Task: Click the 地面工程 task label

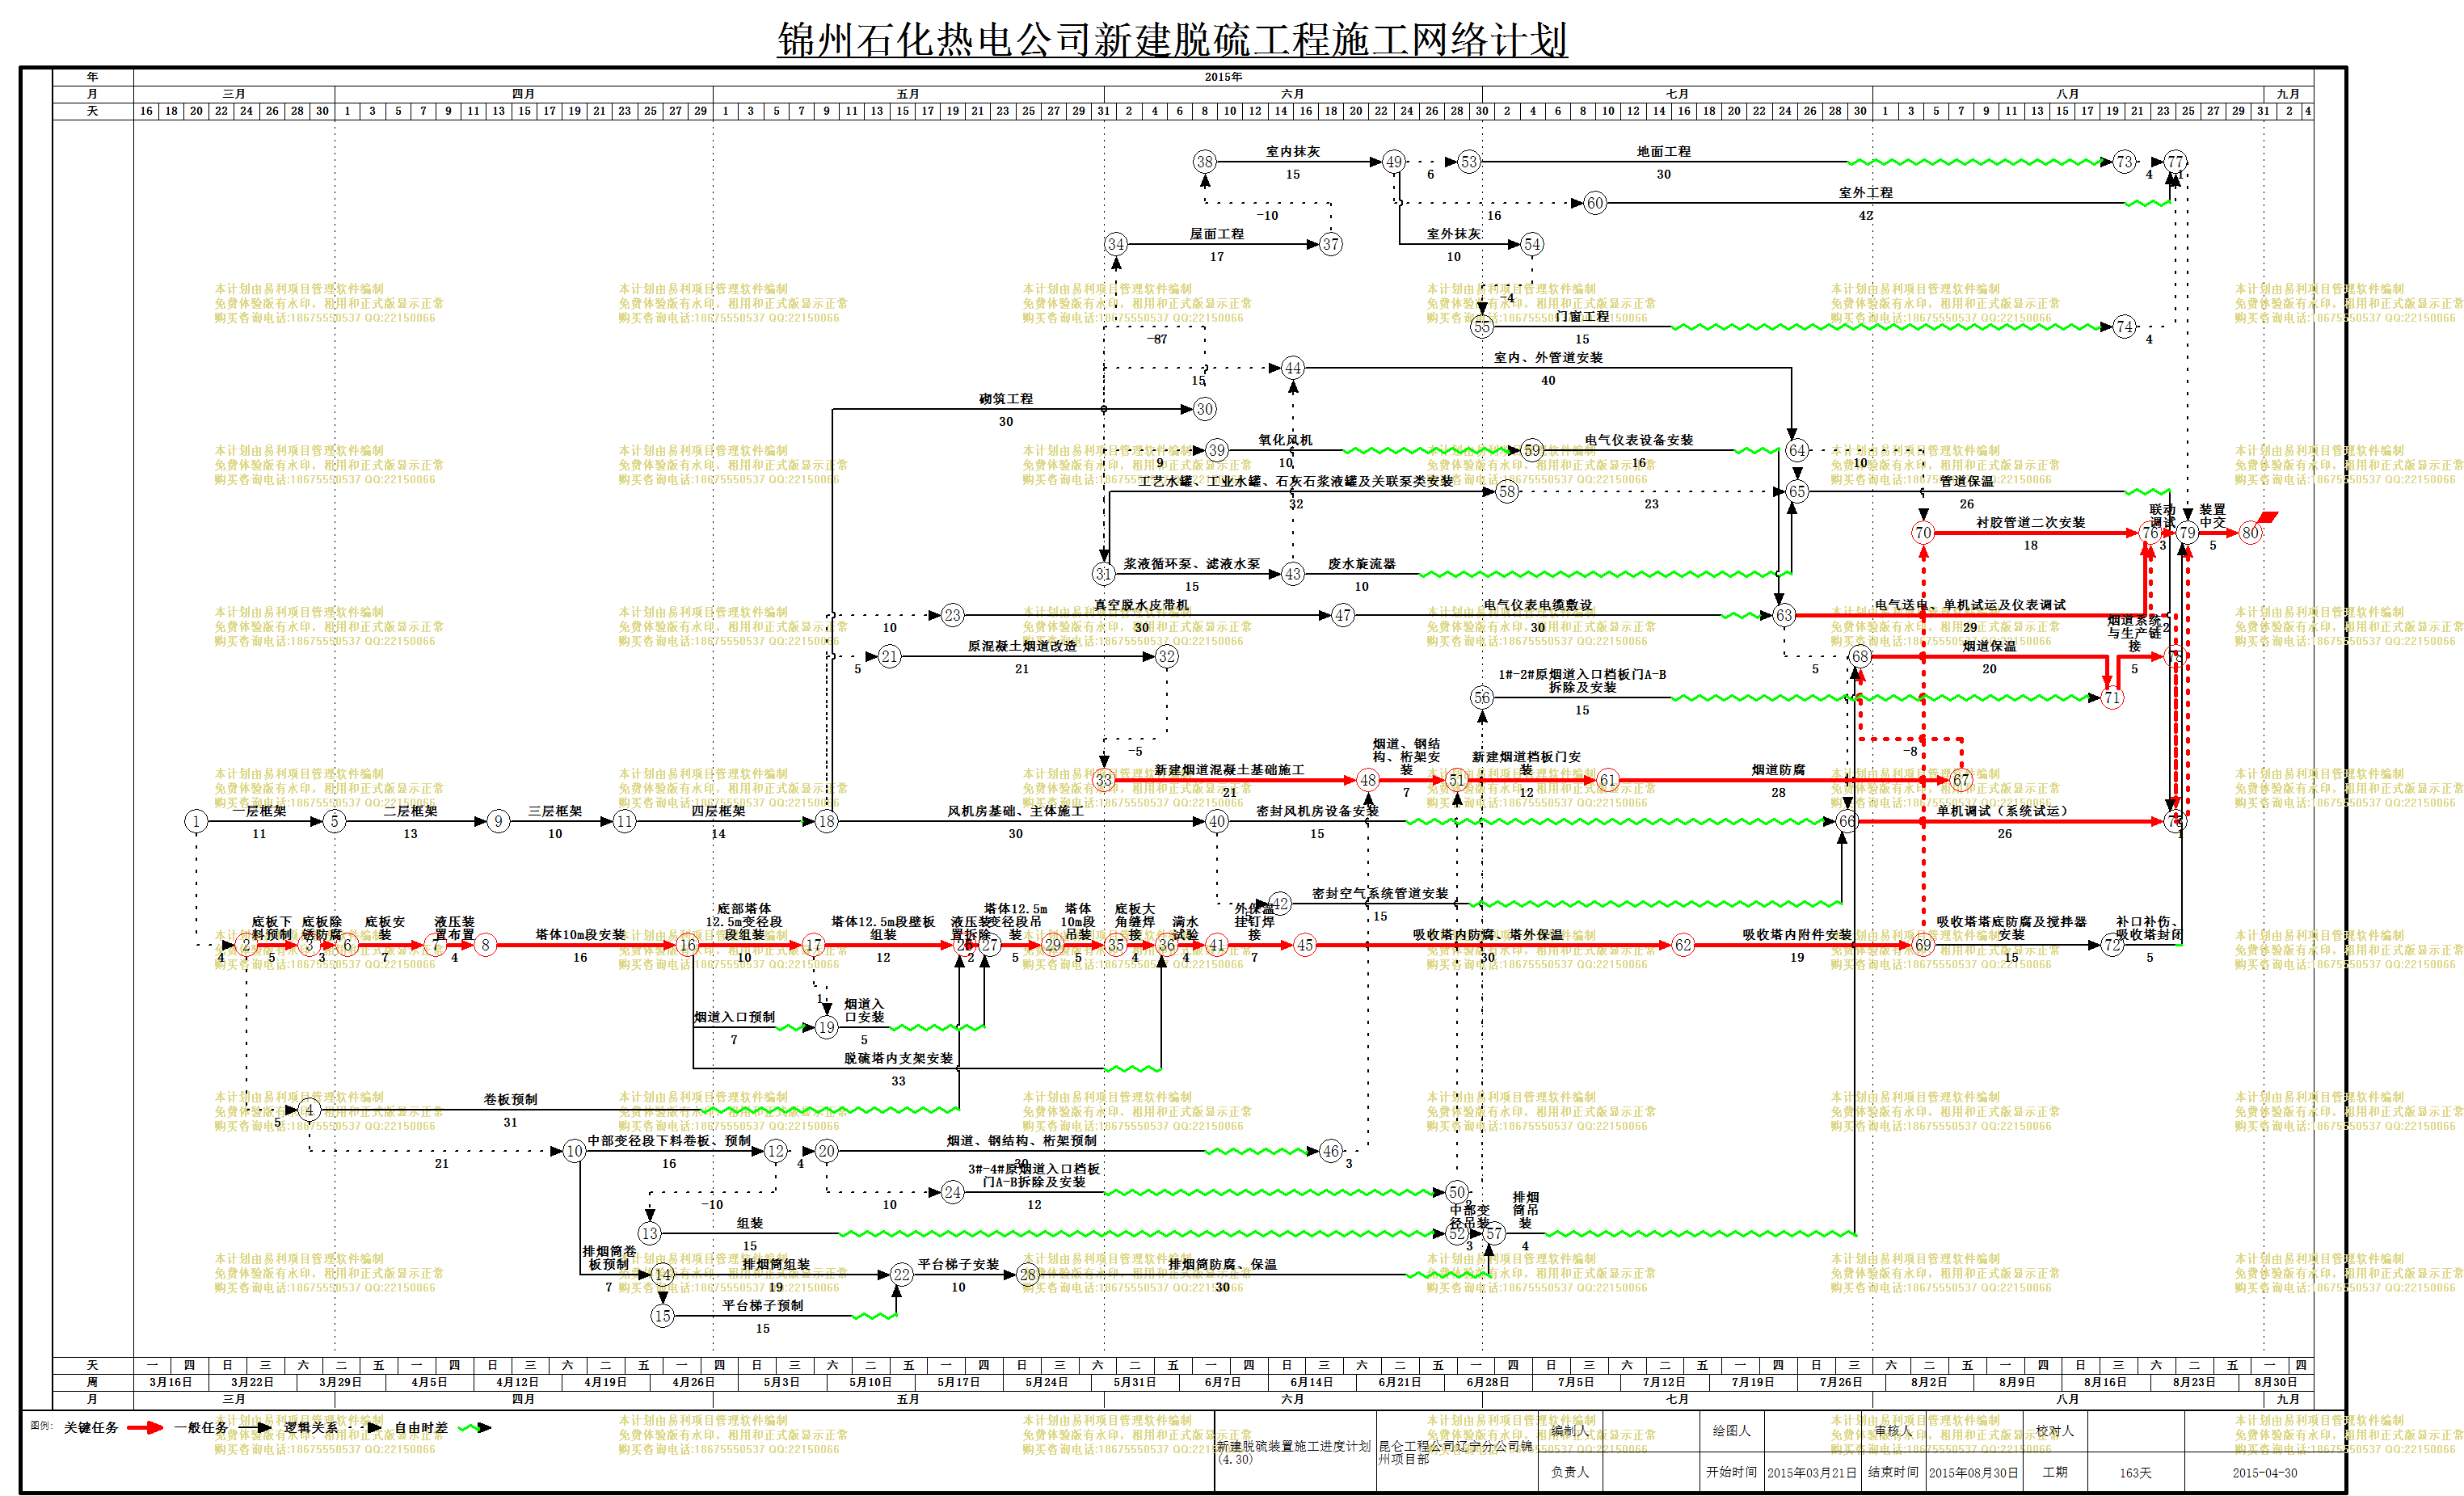Action: coord(1664,151)
